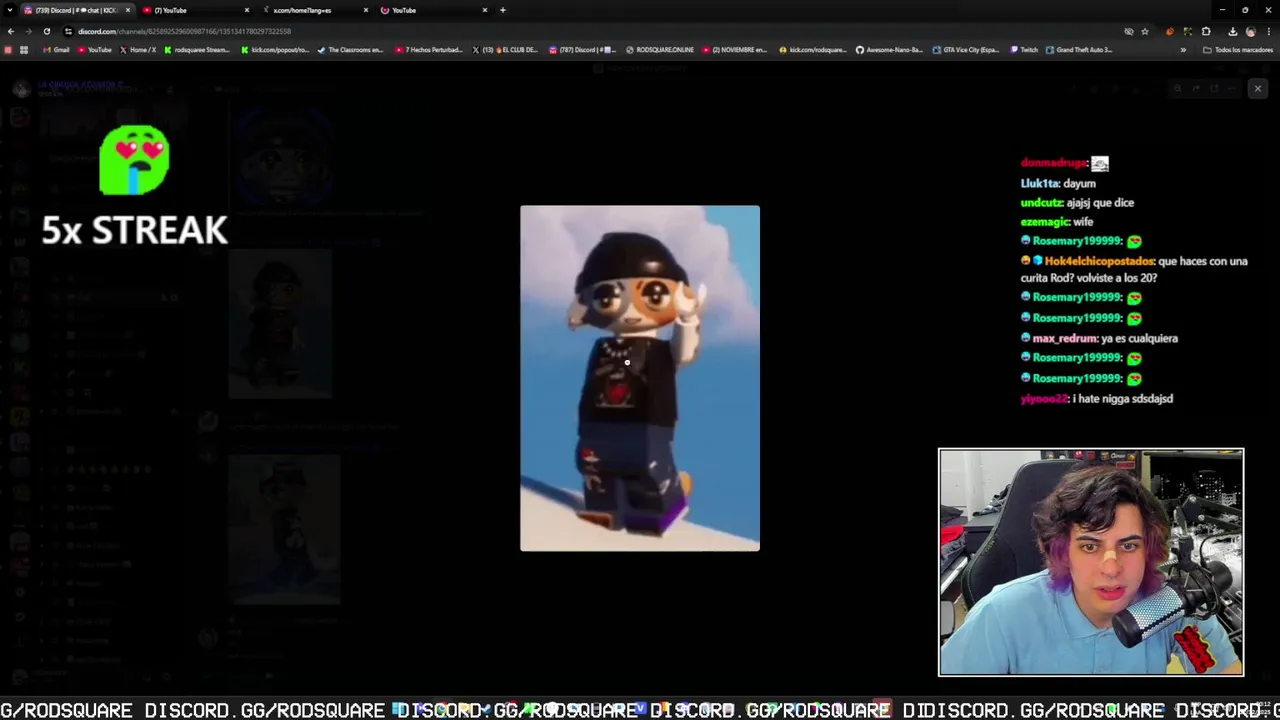Viewport: 1280px width, 720px height.
Task: Click the ezemagic username in chat
Action: click(x=1045, y=221)
